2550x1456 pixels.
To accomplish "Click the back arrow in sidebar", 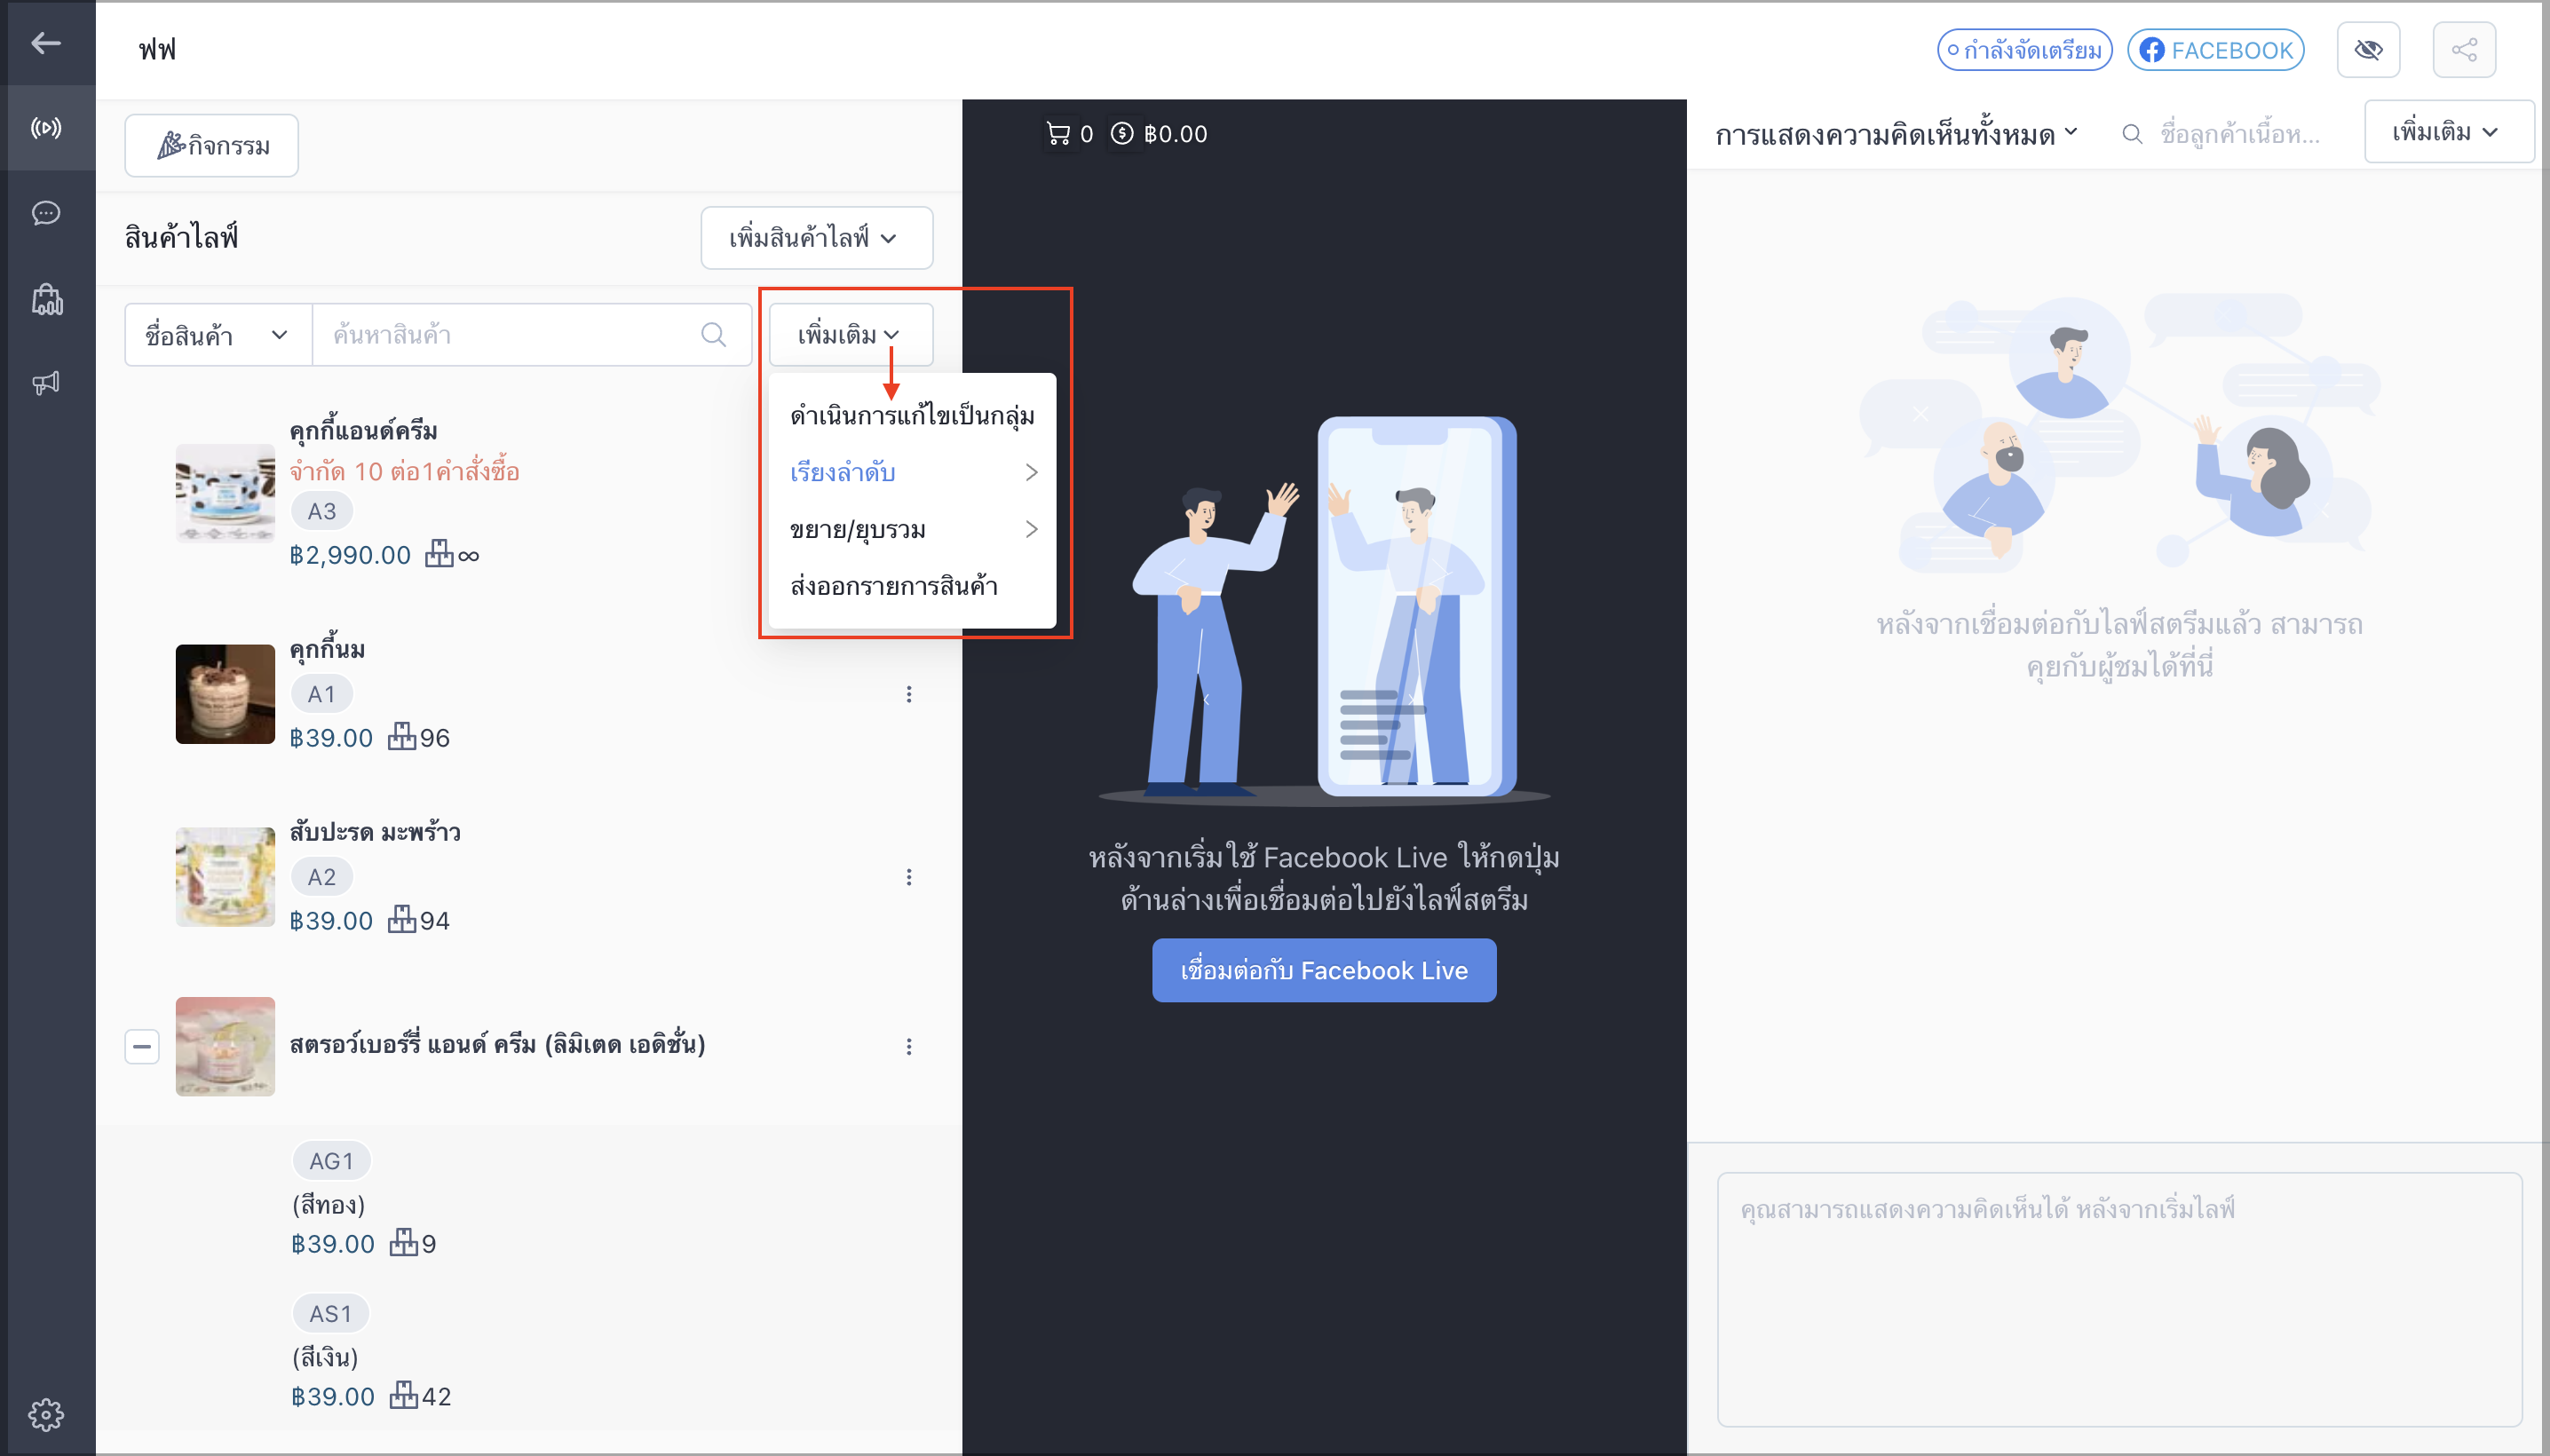I will pos(46,43).
